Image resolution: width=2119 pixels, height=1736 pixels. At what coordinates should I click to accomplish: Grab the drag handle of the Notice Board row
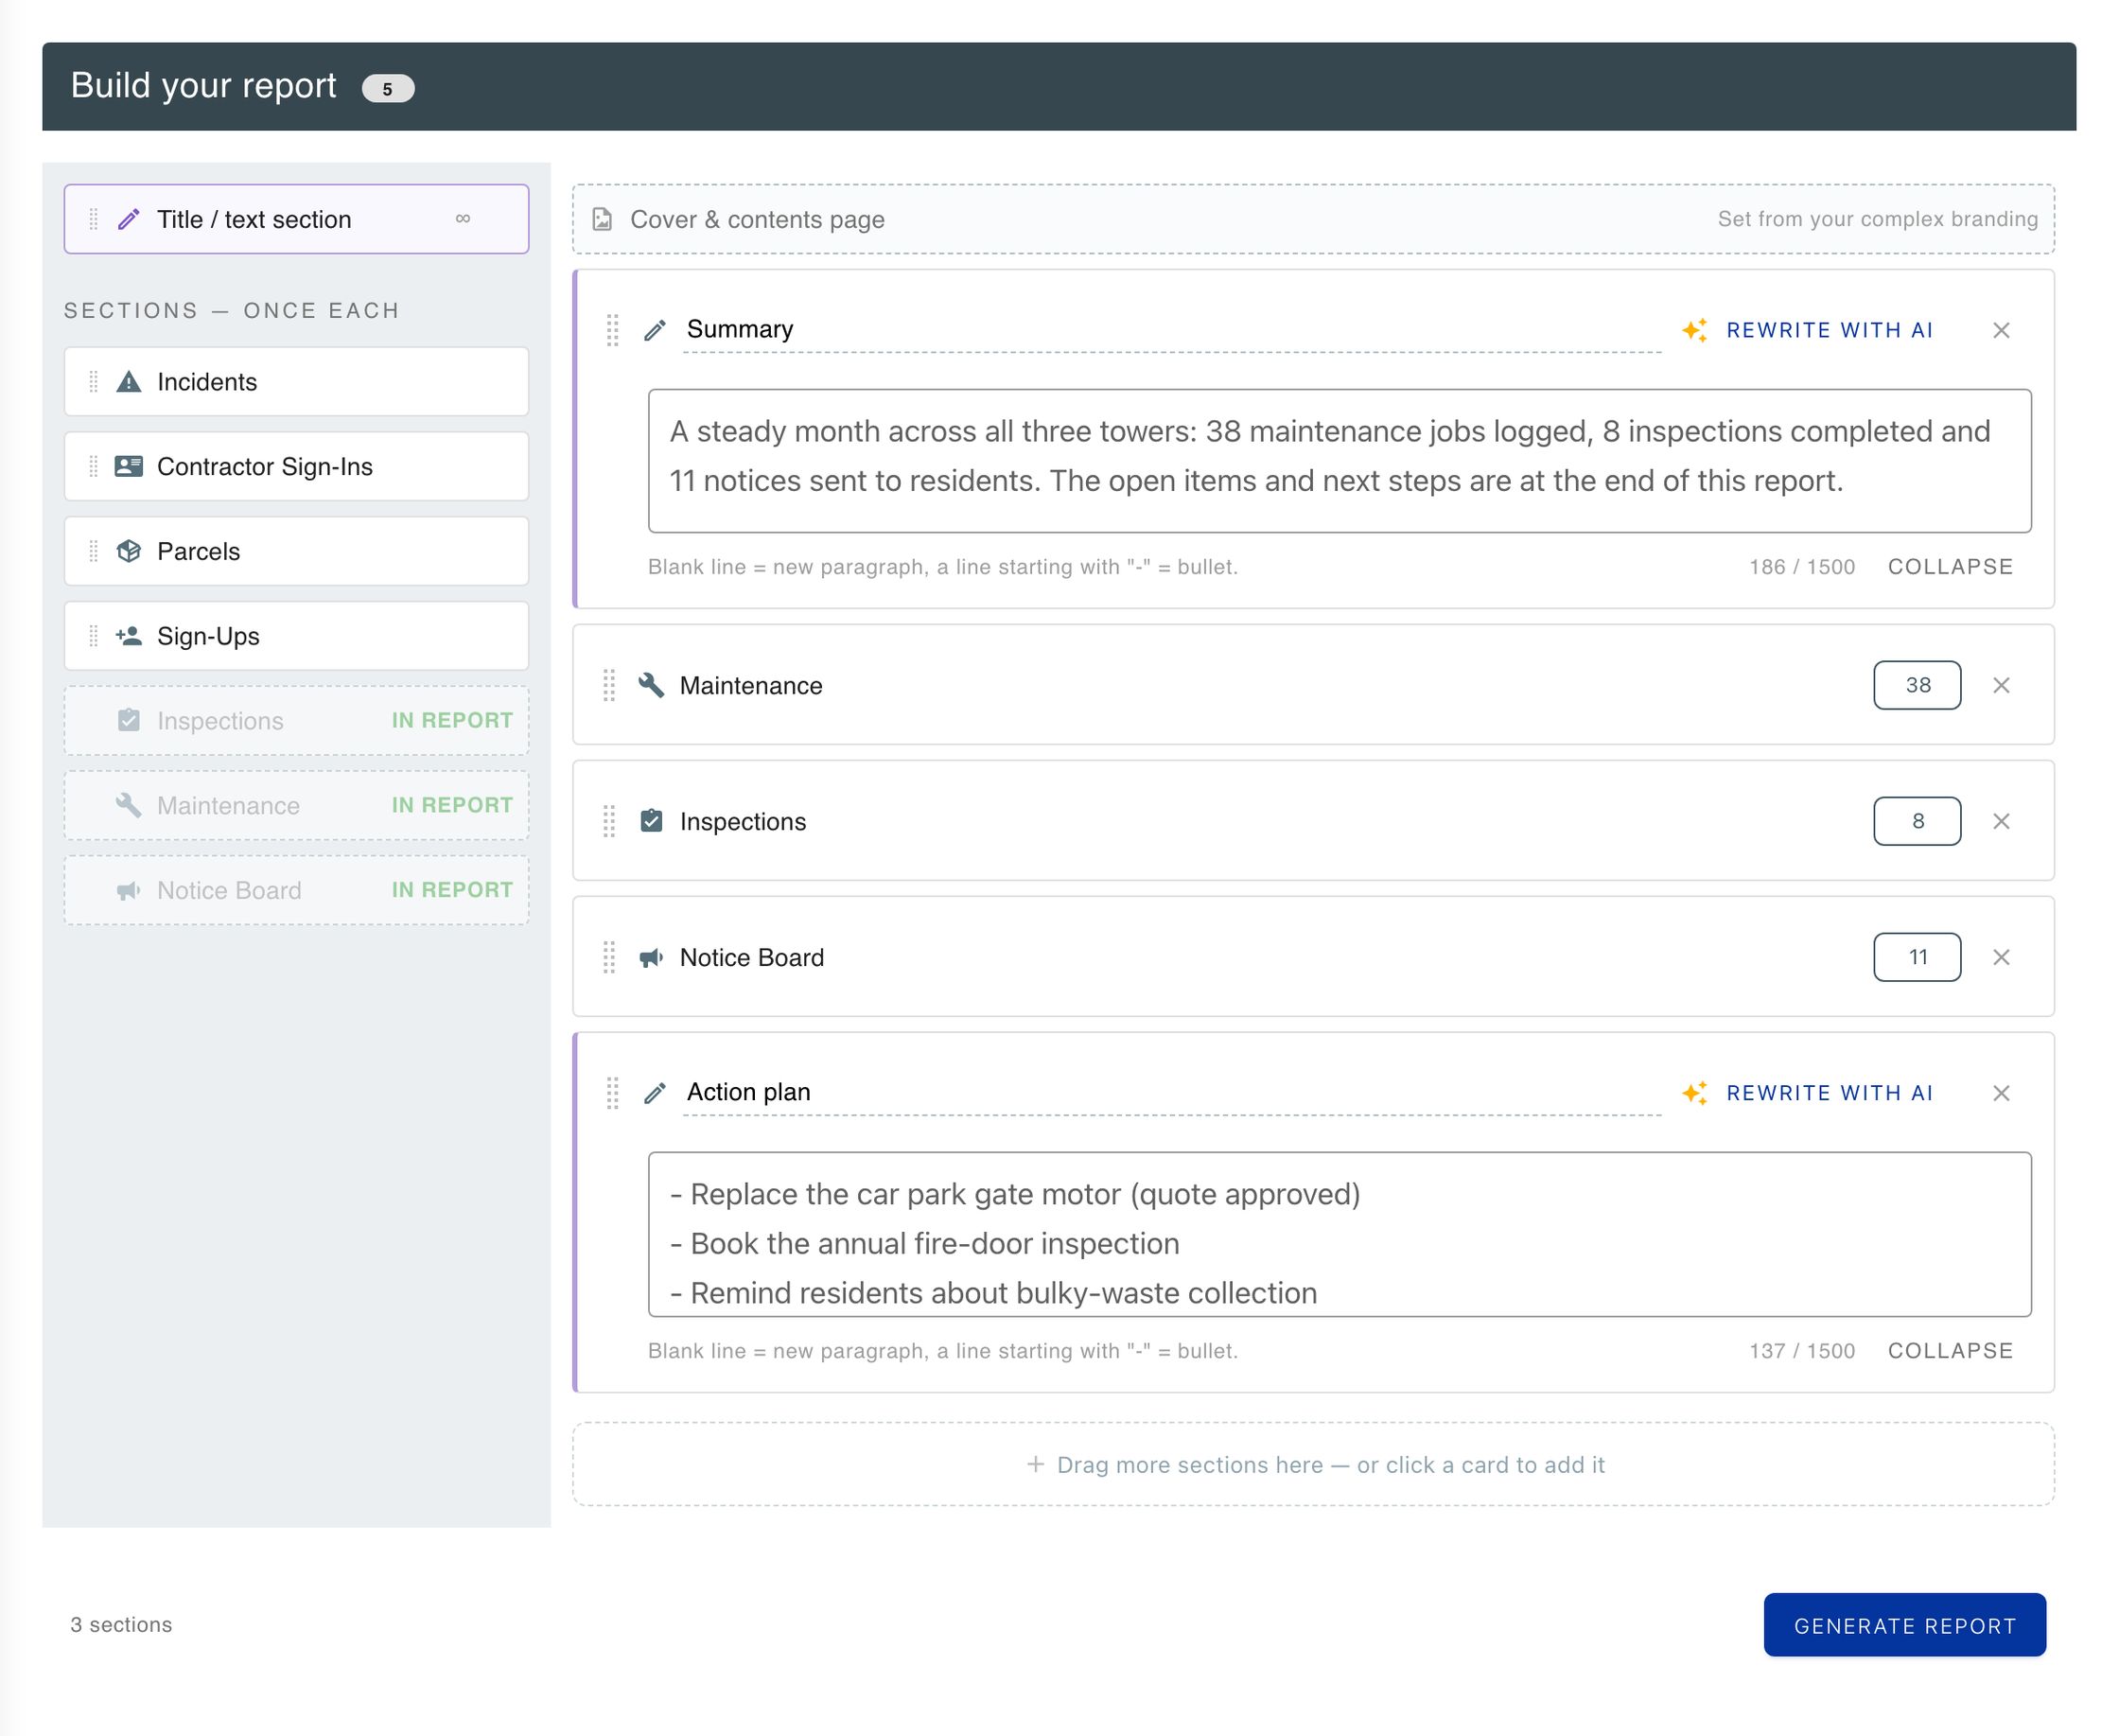(609, 957)
